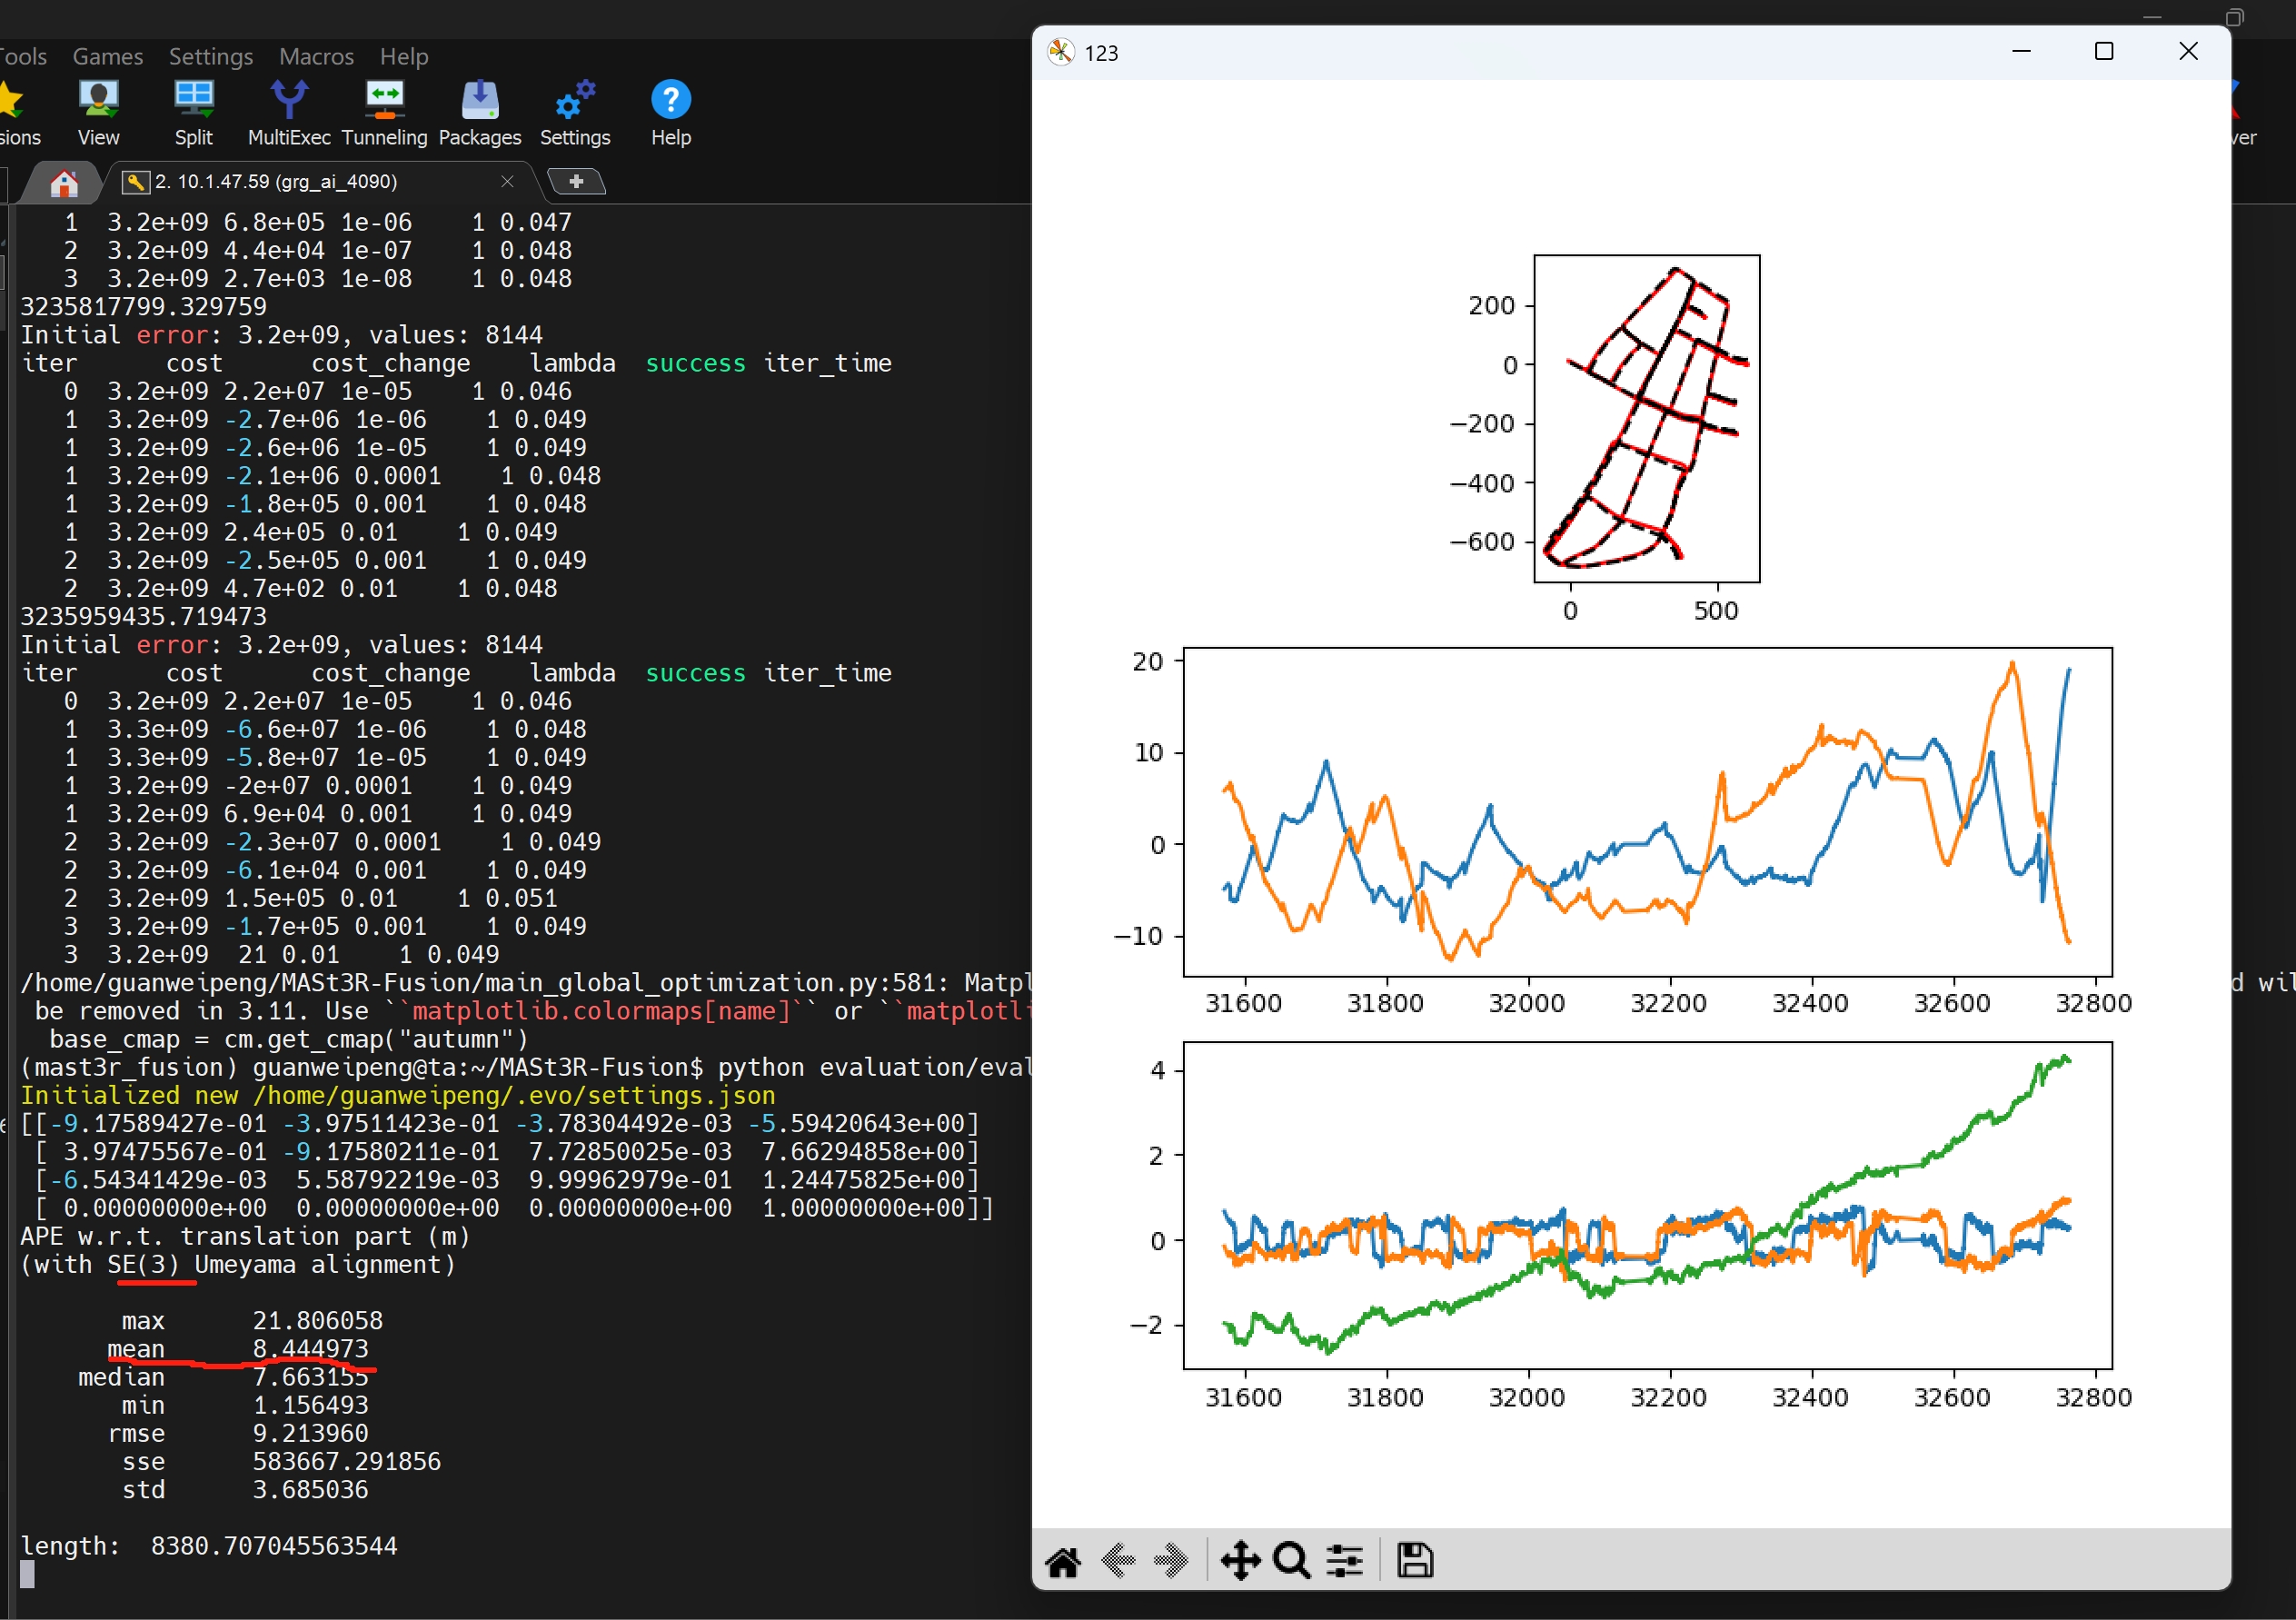Click the home tab icon
This screenshot has height=1620, width=2296.
pyautogui.click(x=63, y=183)
